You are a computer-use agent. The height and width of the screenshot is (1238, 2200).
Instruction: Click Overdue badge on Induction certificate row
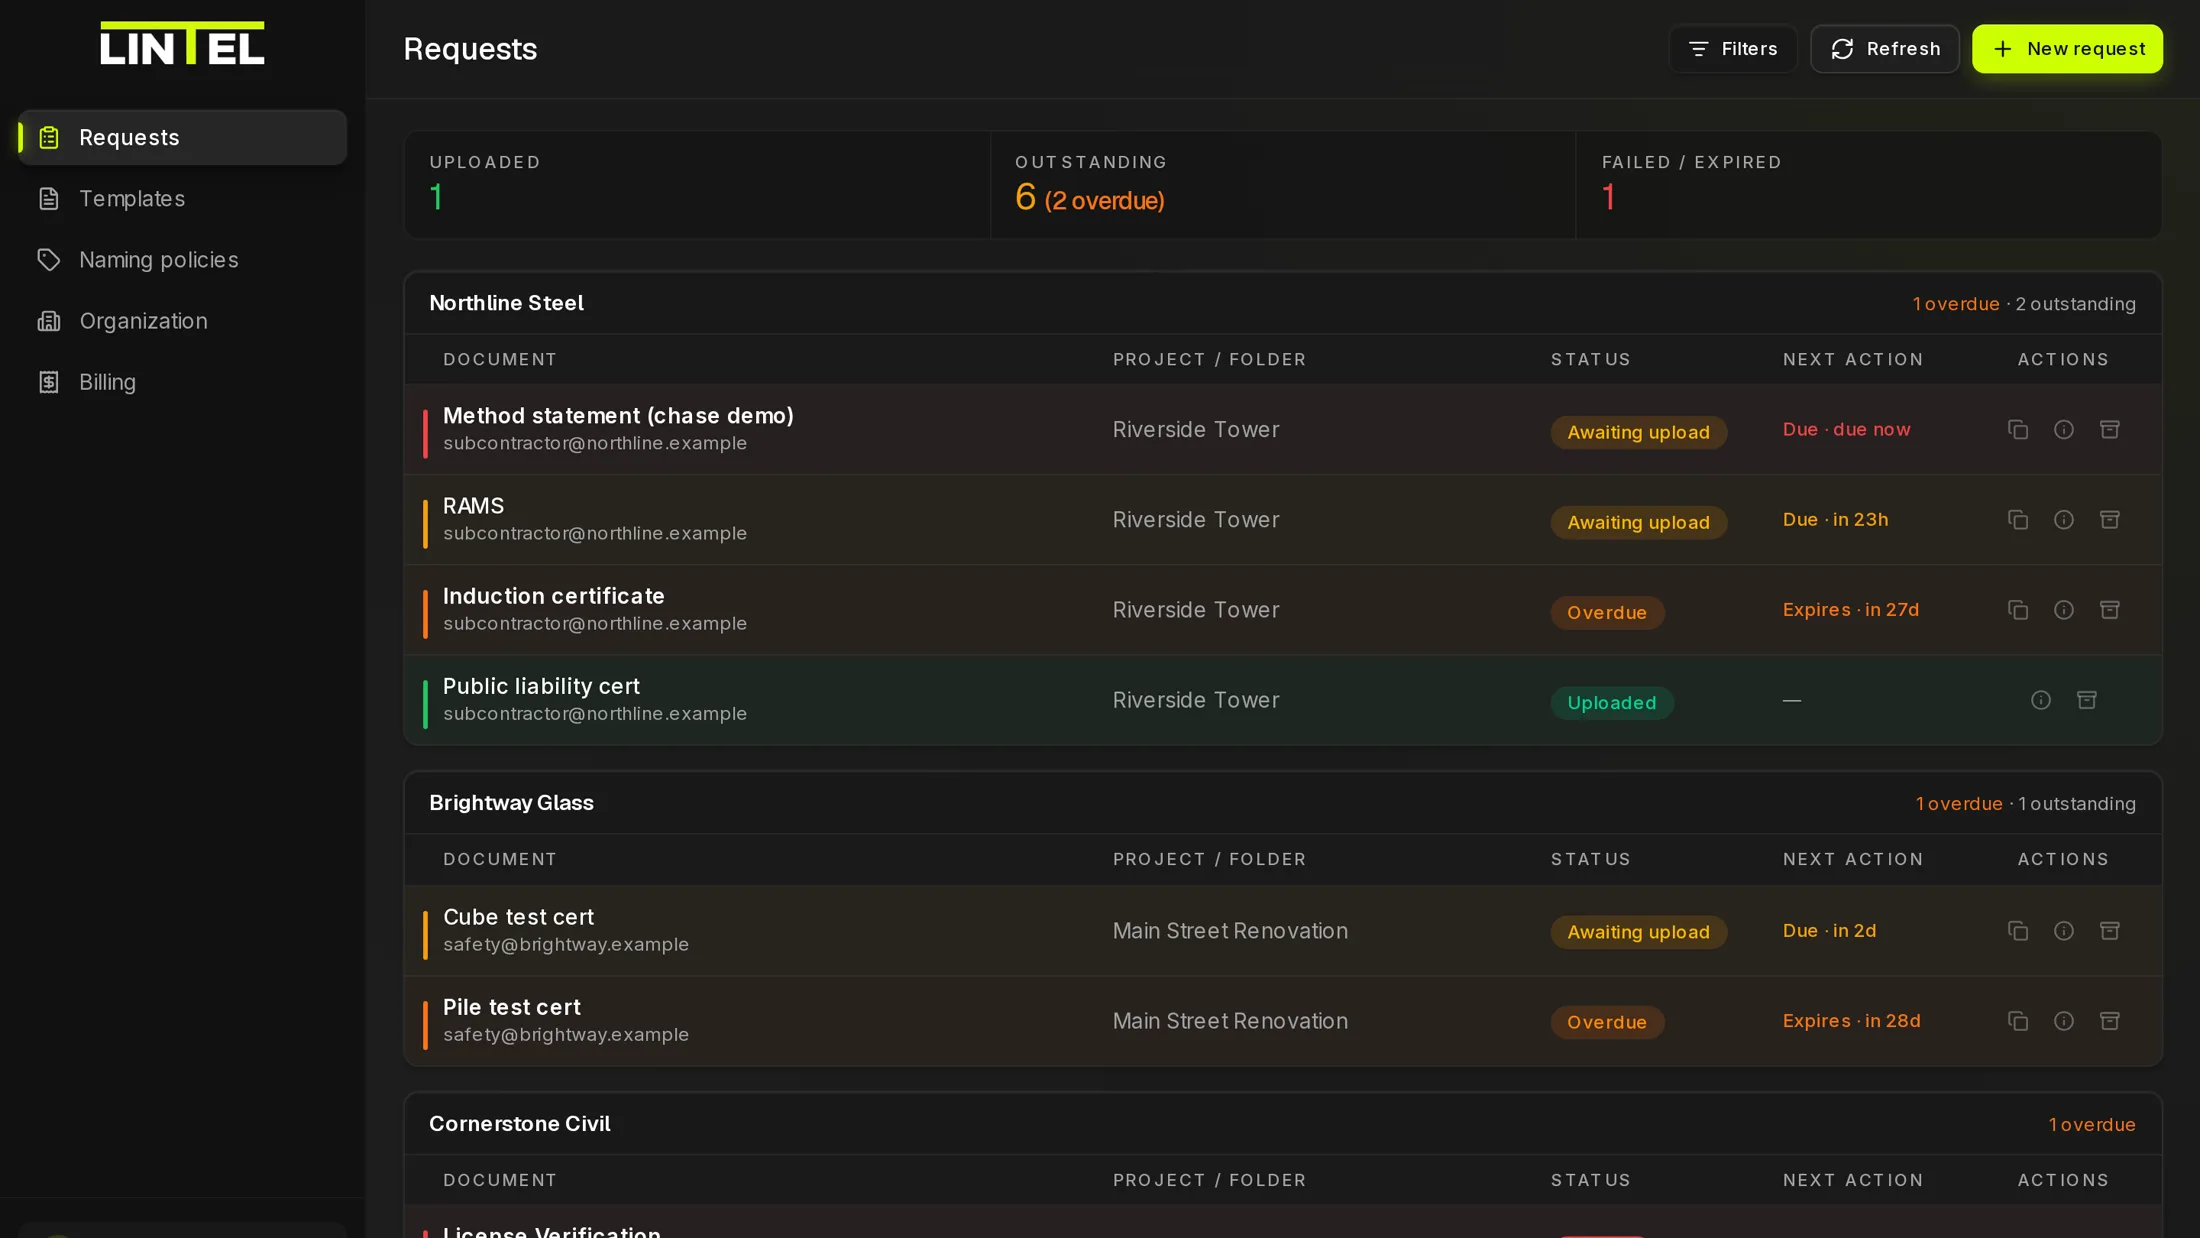(1607, 612)
